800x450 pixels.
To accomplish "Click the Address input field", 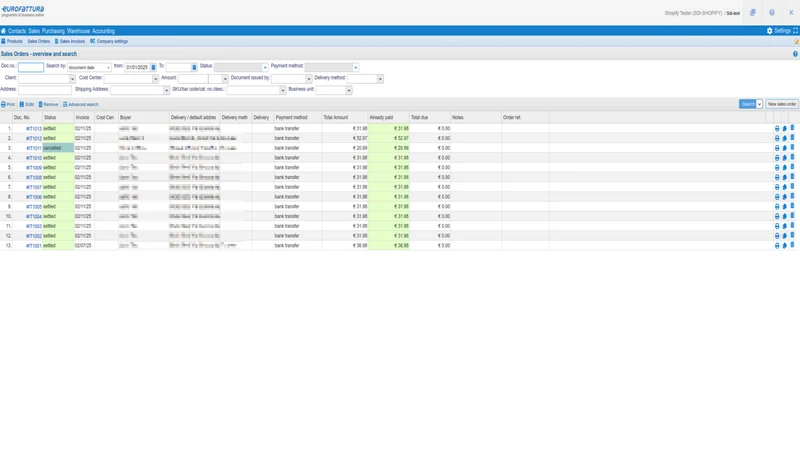I will [45, 90].
